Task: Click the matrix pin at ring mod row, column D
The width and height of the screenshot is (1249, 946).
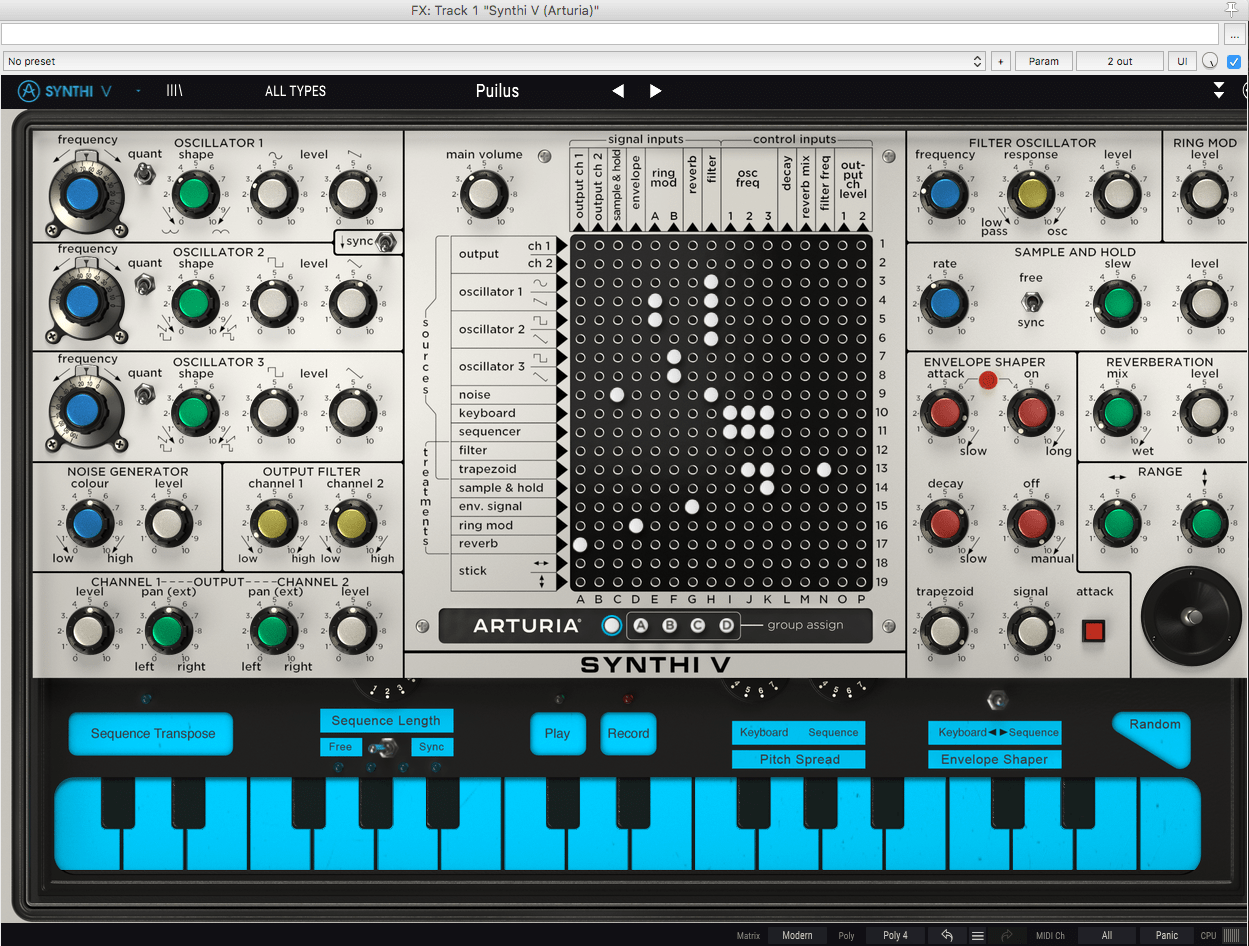Action: tap(636, 525)
